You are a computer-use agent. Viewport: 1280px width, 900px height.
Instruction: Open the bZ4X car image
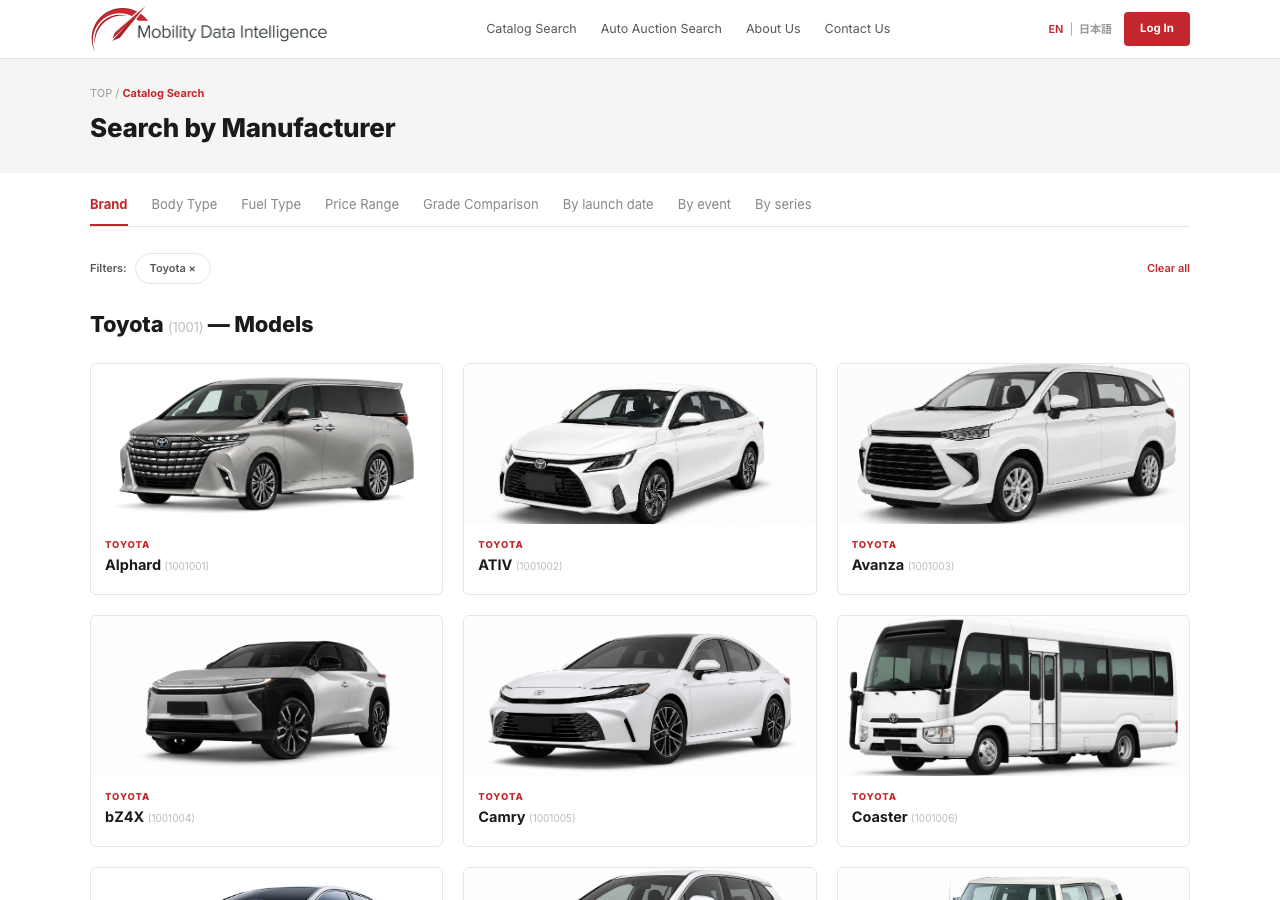click(267, 696)
